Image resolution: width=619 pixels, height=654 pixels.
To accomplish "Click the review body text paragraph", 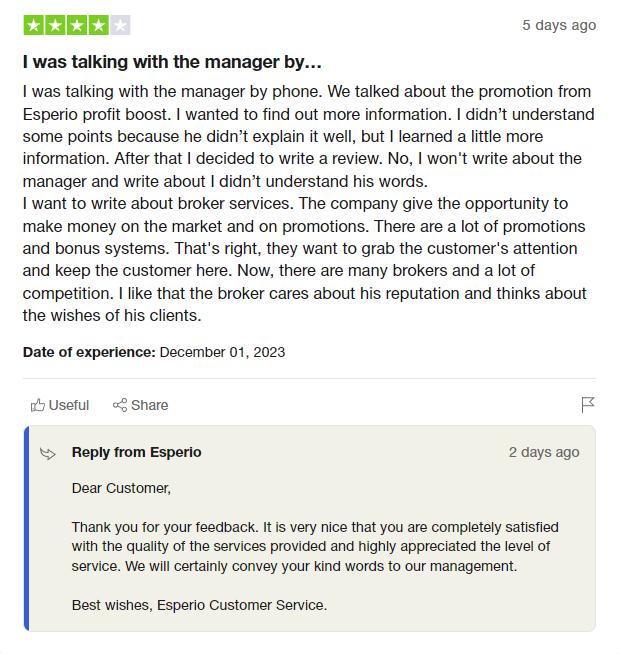I will 305,203.
